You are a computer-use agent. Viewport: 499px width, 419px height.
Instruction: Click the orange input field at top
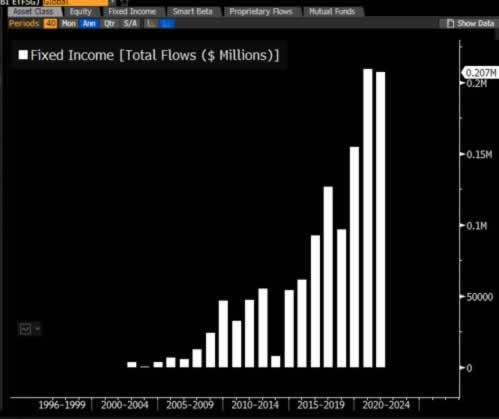click(x=76, y=3)
